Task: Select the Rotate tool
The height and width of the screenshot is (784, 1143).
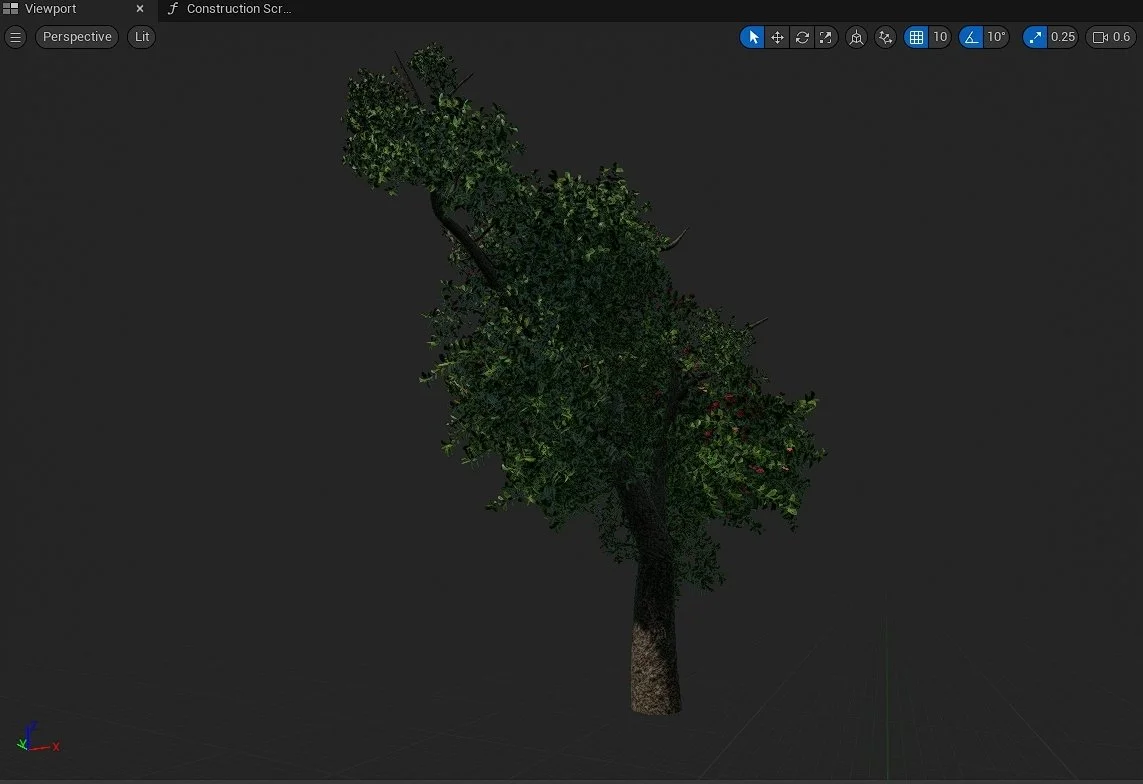Action: point(802,37)
